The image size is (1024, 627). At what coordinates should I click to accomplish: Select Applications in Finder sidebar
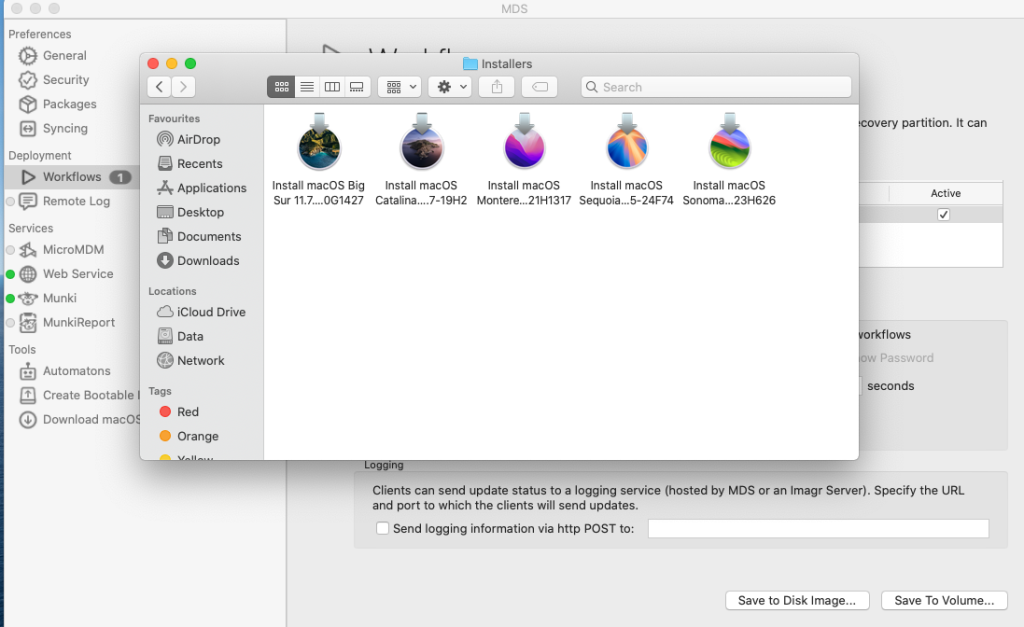pos(202,188)
